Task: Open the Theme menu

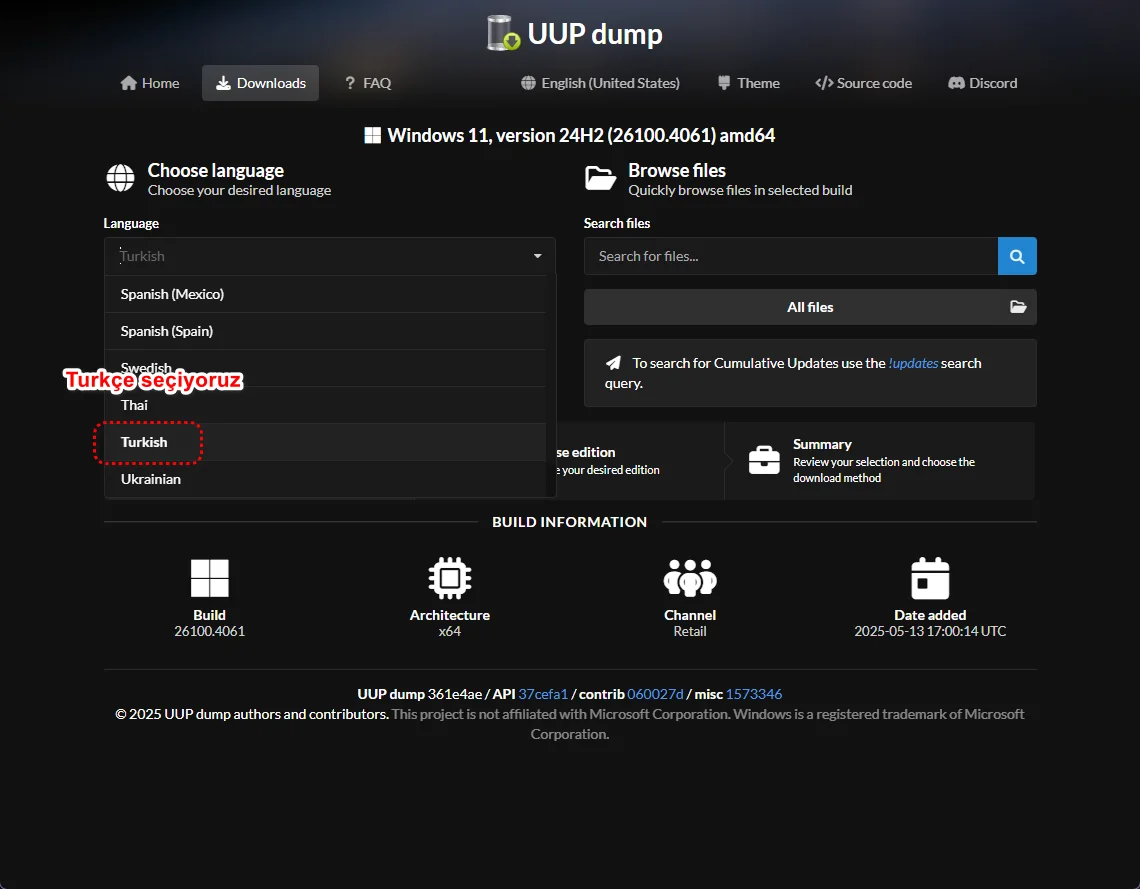Action: 749,83
